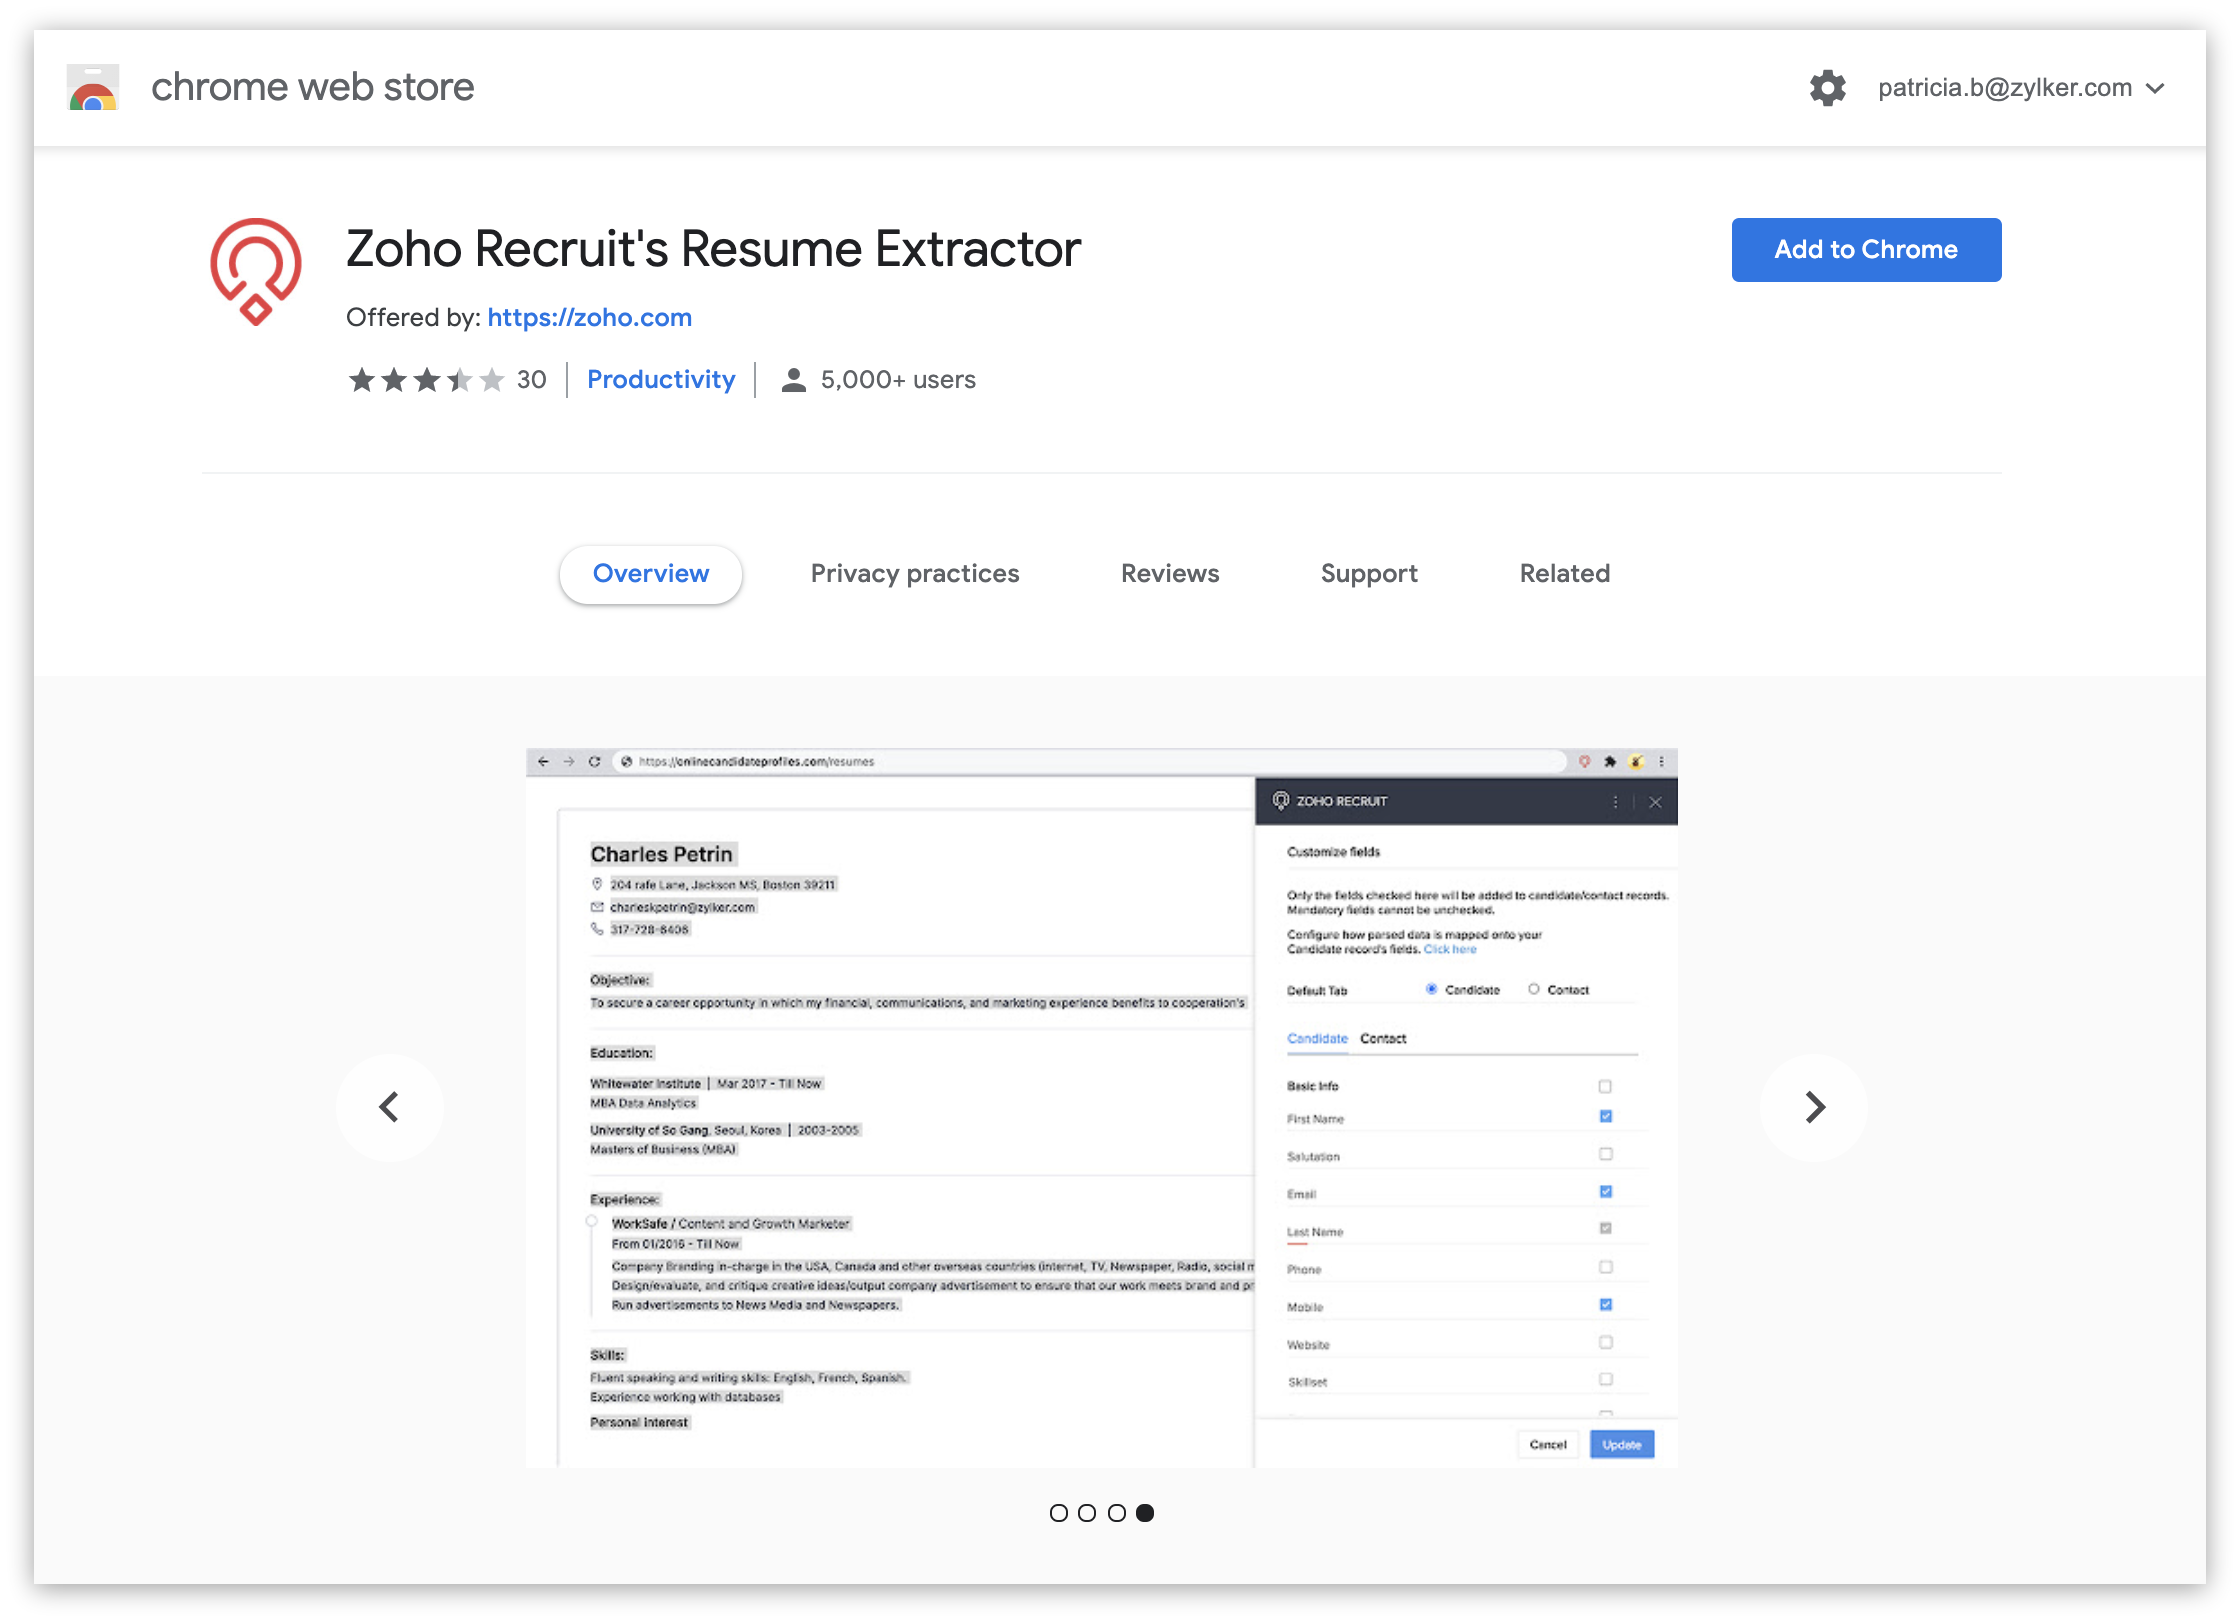This screenshot has width=2240, height=1622.
Task: Open the https://zoho.com publisher link
Action: pyautogui.click(x=589, y=318)
